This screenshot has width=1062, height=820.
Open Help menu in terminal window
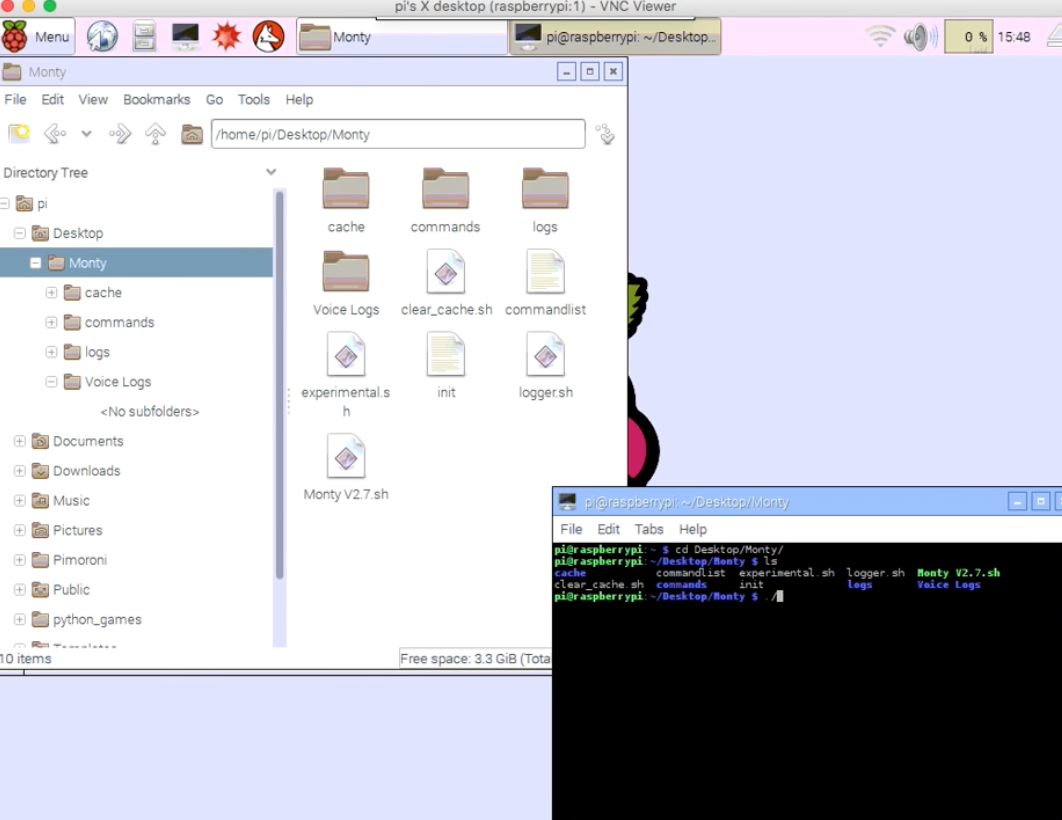693,530
